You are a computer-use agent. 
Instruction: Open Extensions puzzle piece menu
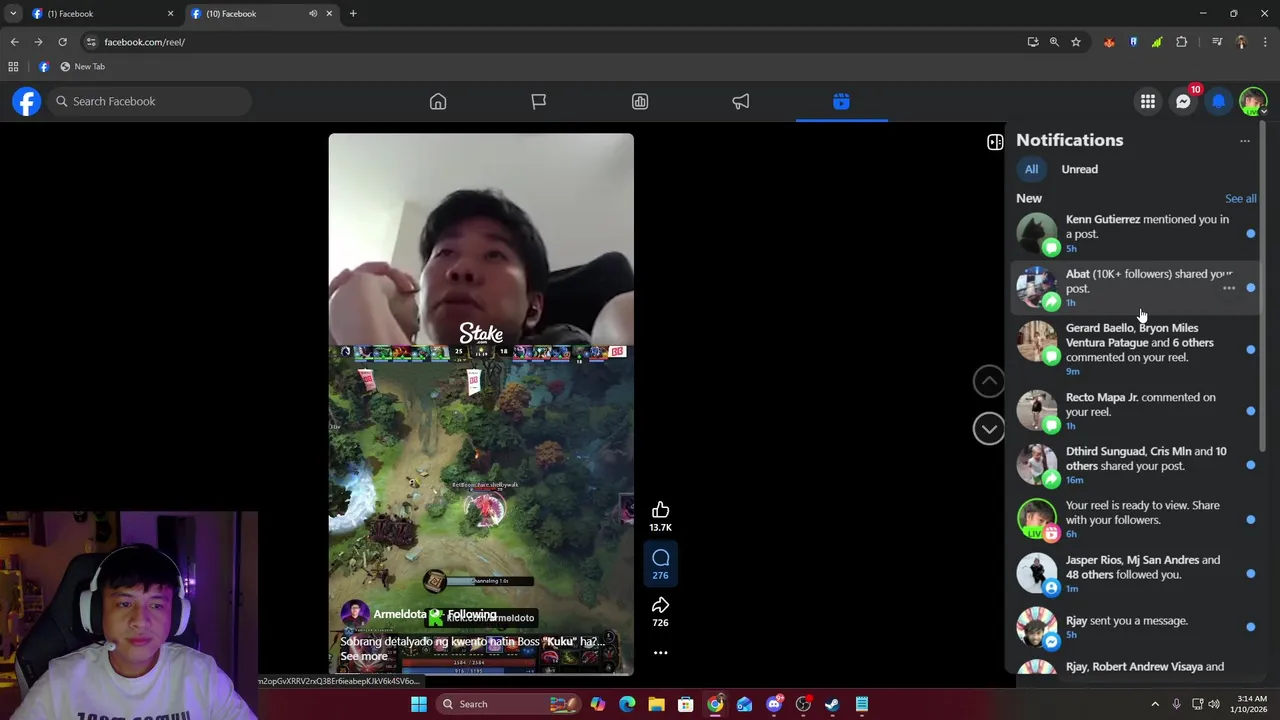coord(1182,42)
